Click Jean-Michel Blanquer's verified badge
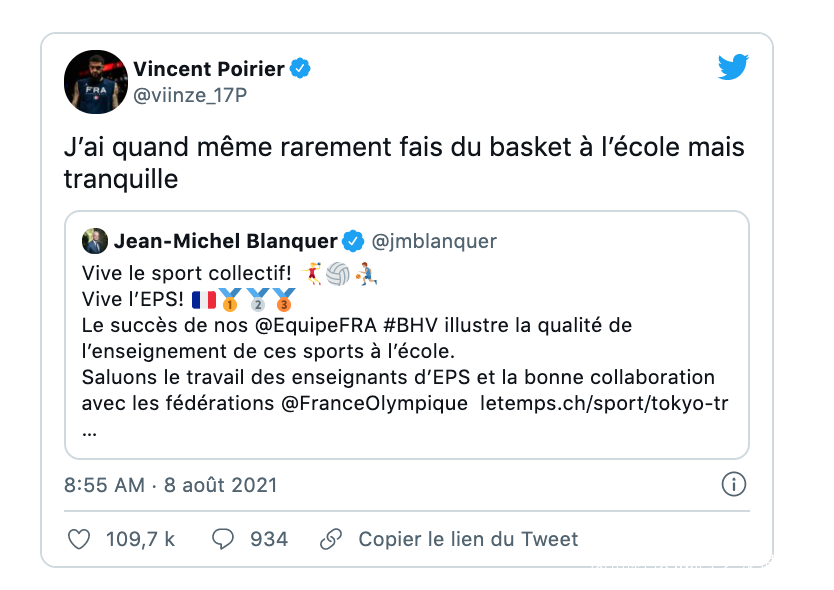Viewport: 834px width, 590px height. click(x=353, y=241)
